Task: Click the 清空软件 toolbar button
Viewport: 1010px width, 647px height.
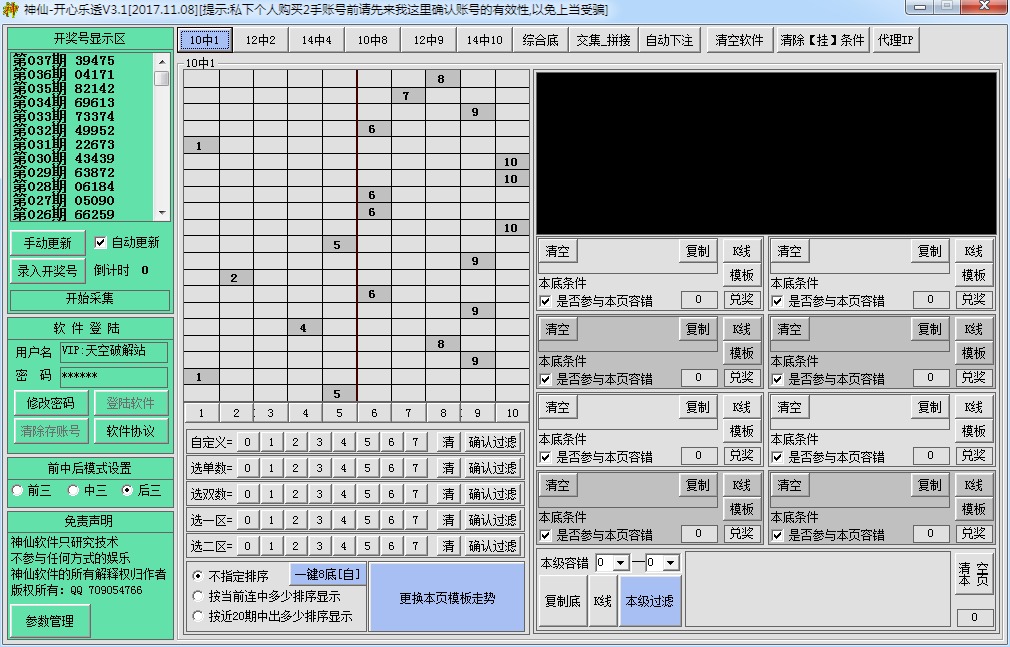Action: 740,39
